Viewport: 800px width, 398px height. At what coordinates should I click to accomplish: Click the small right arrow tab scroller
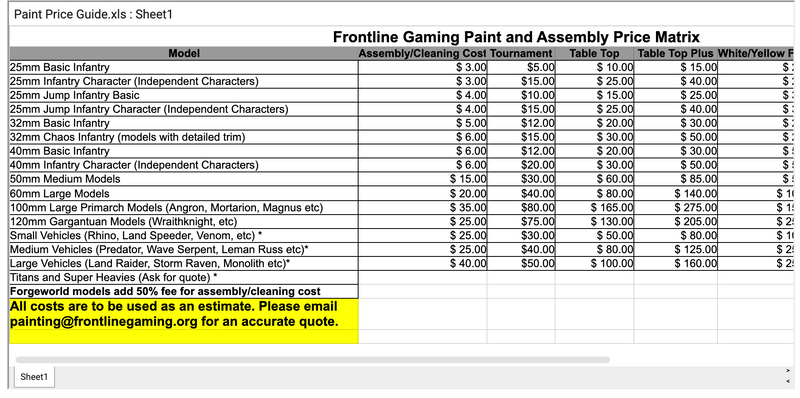click(x=789, y=370)
